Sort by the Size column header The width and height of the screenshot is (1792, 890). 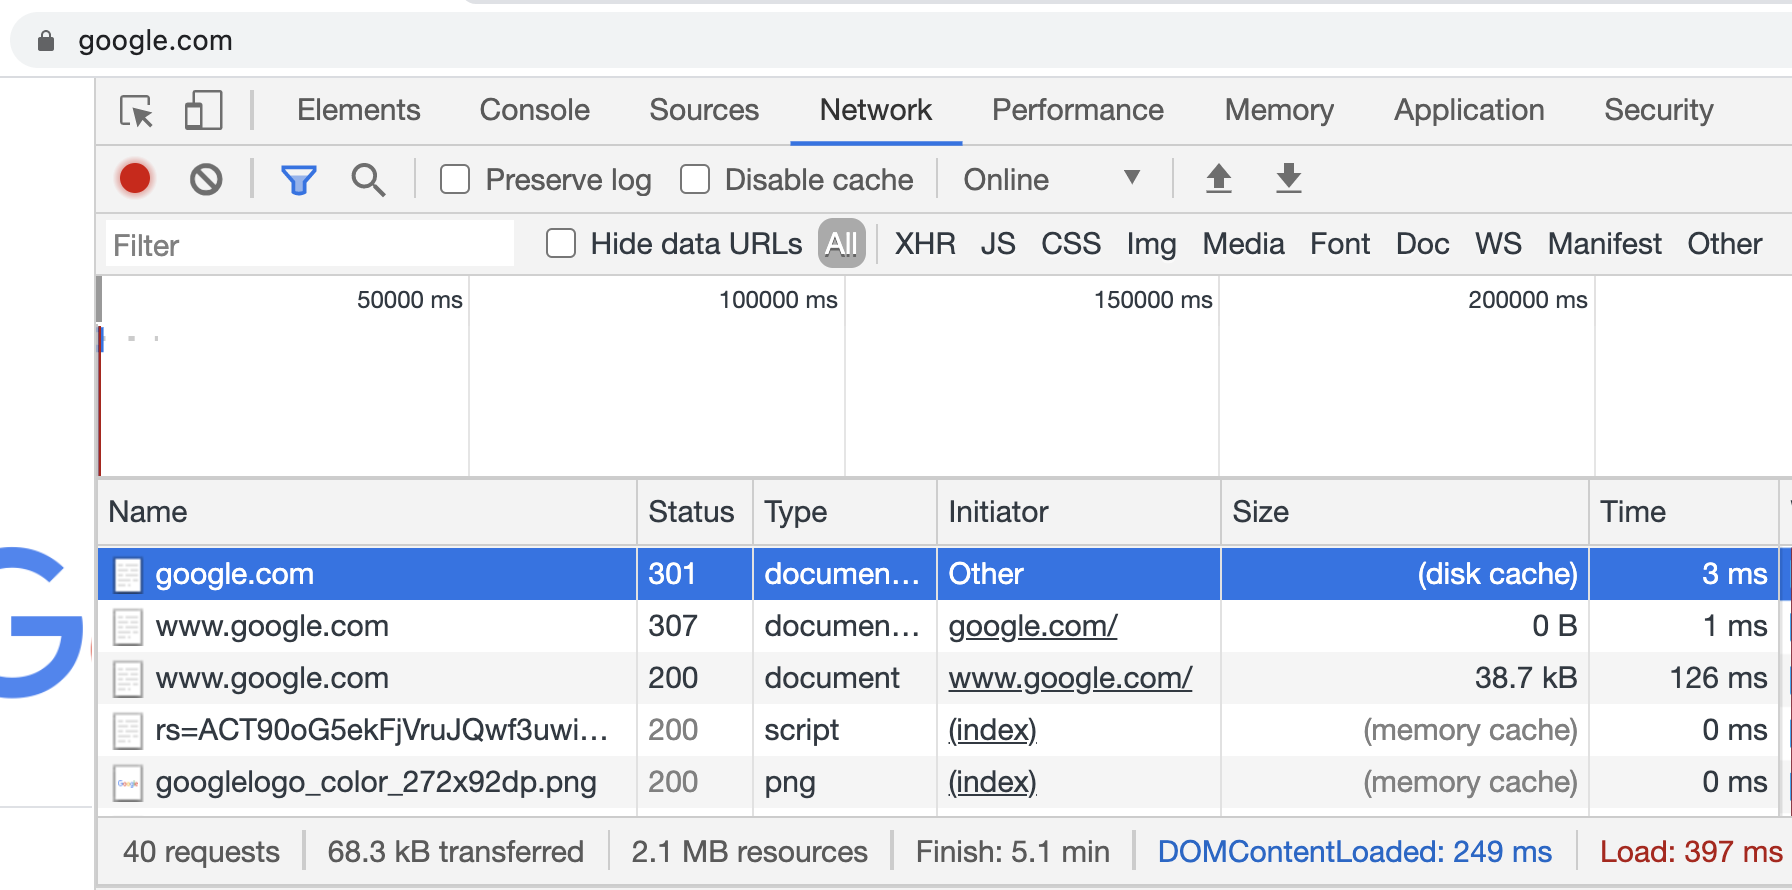tap(1404, 512)
